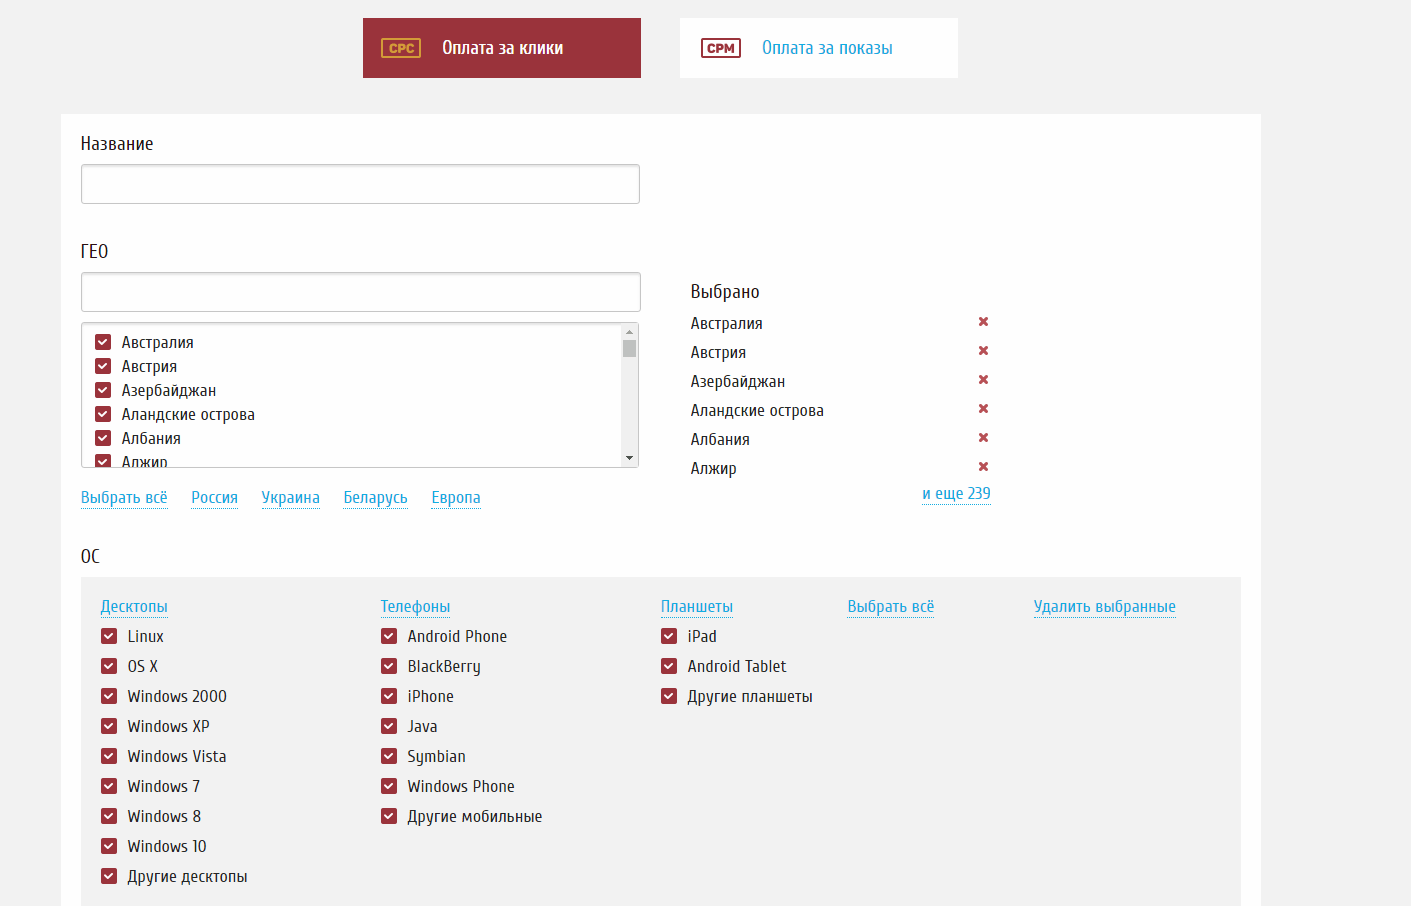Image resolution: width=1411 pixels, height=906 pixels.
Task: Toggle the Windows Vista checkbox
Action: coord(109,756)
